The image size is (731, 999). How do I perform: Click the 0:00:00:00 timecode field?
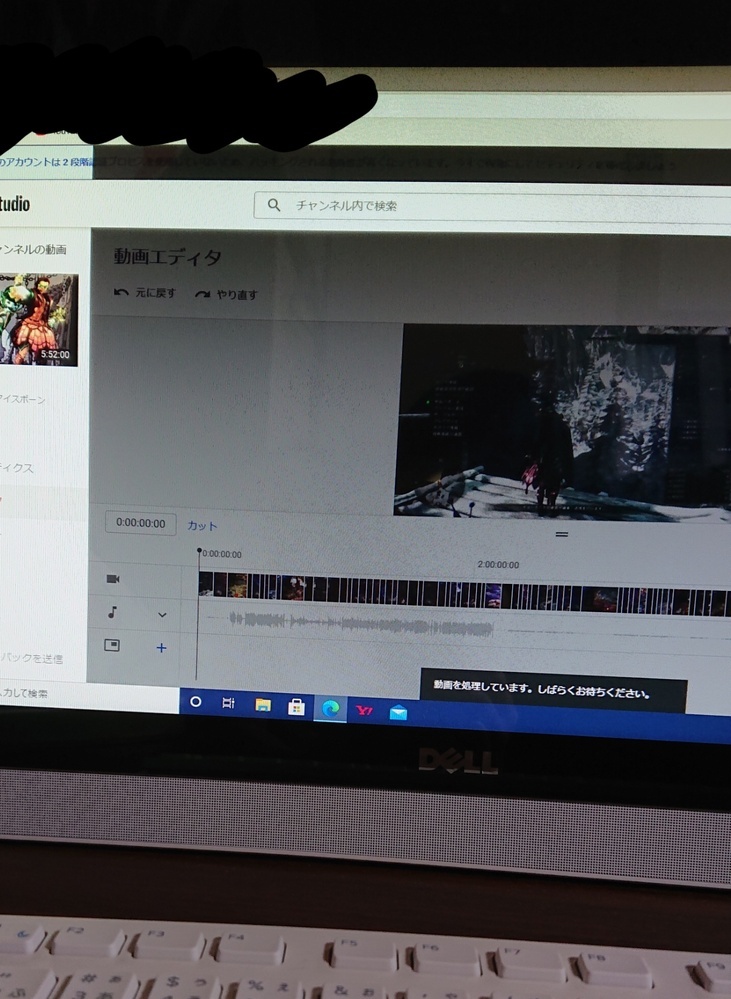140,523
